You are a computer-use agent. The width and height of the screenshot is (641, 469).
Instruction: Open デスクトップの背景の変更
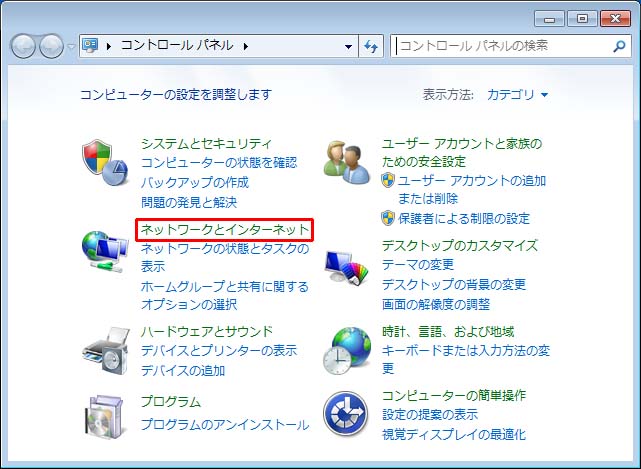tap(454, 284)
